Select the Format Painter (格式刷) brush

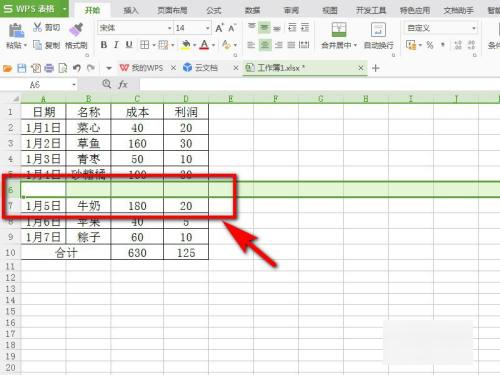click(x=76, y=29)
